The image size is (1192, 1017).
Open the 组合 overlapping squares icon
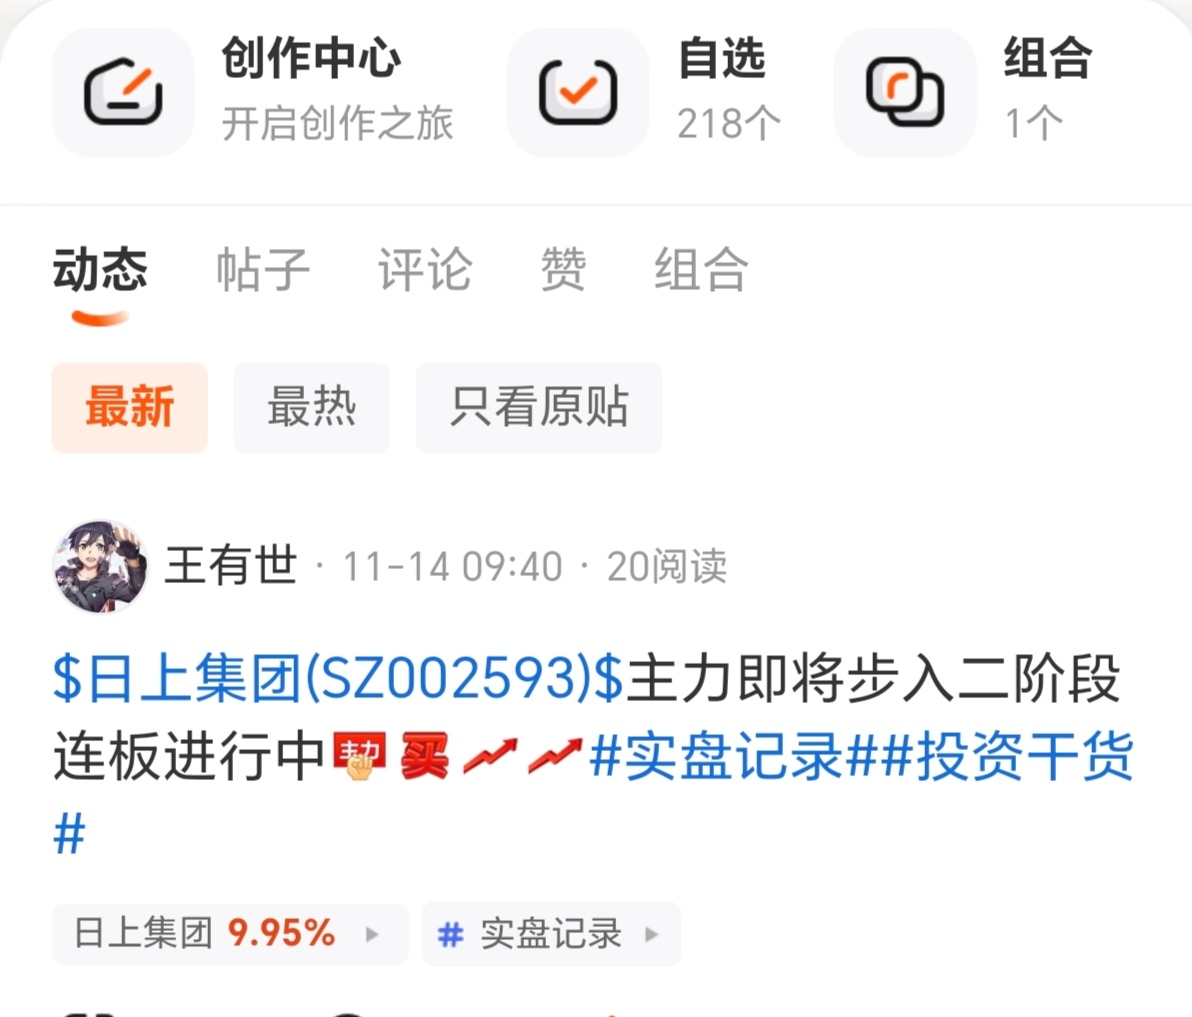pos(905,92)
